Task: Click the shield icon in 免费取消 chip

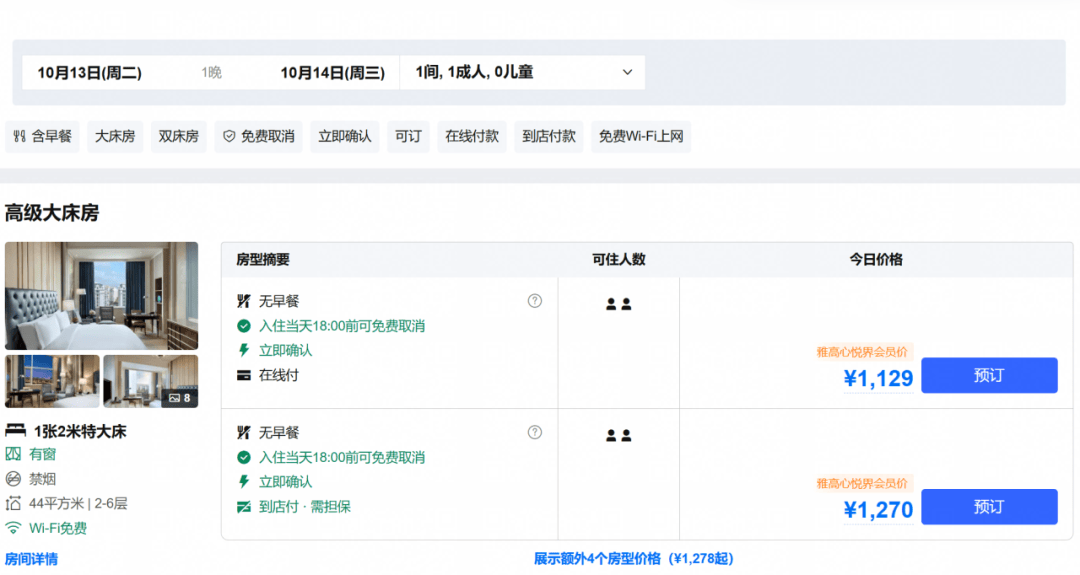Action: pos(229,136)
